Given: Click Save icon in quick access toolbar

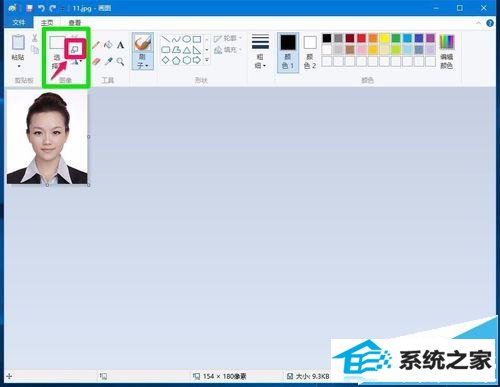Looking at the screenshot, I should point(30,8).
